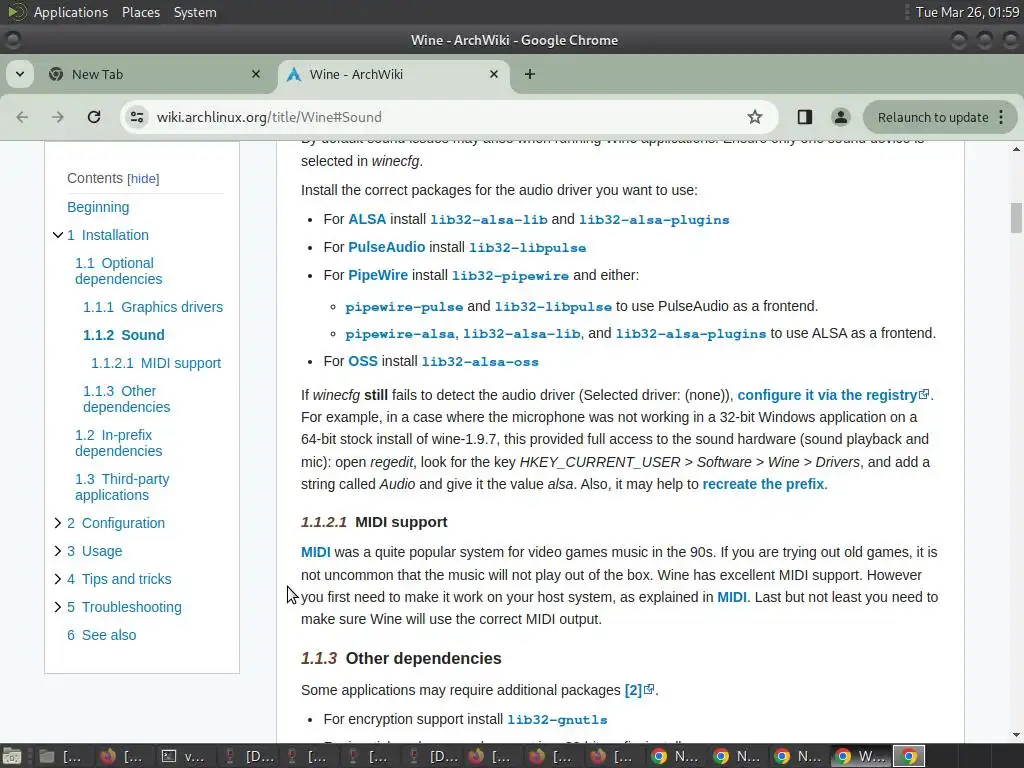Open Chrome side panel

pyautogui.click(x=805, y=117)
